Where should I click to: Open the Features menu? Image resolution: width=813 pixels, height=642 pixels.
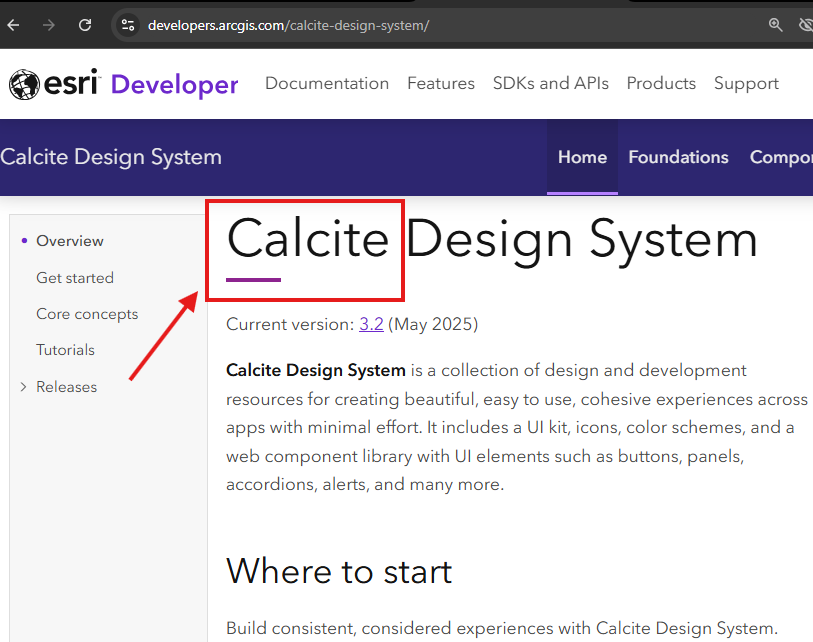pyautogui.click(x=441, y=83)
